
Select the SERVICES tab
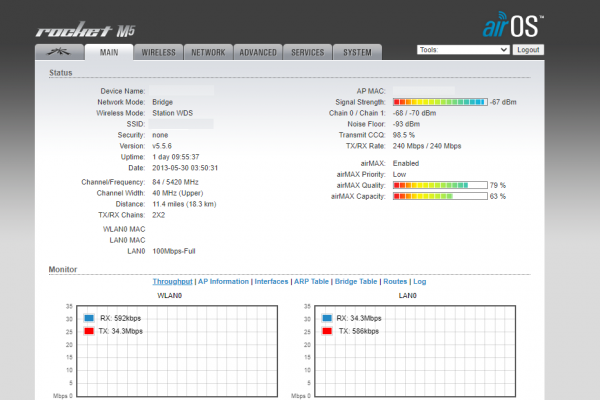307,51
